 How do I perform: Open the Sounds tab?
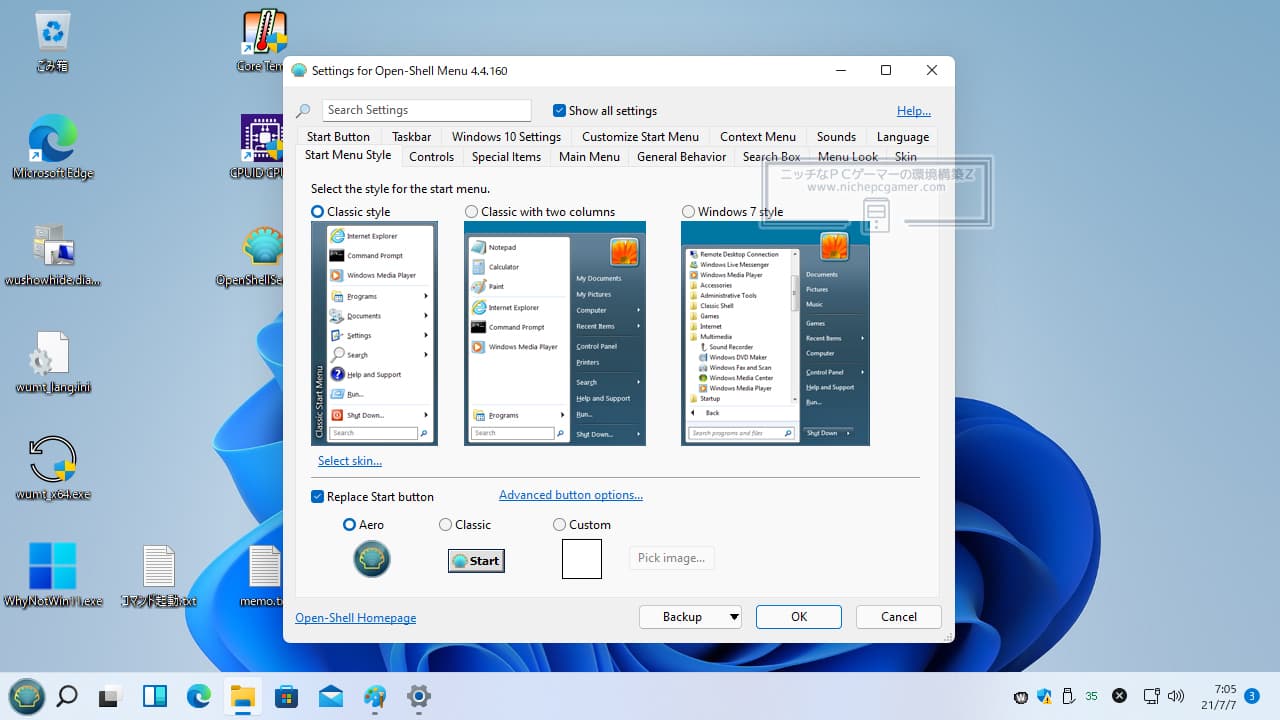[x=836, y=137]
